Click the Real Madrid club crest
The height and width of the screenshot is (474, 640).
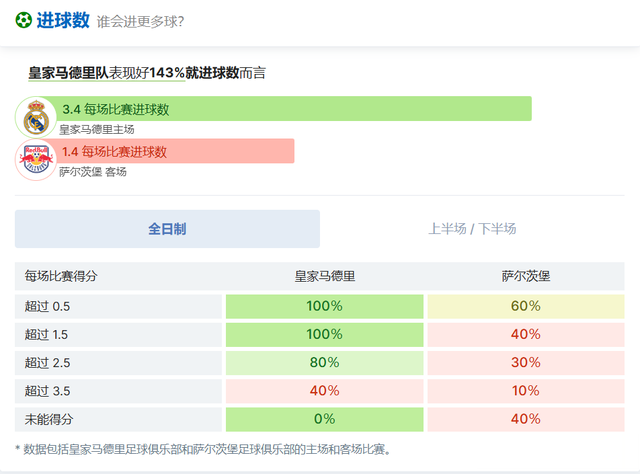36,118
